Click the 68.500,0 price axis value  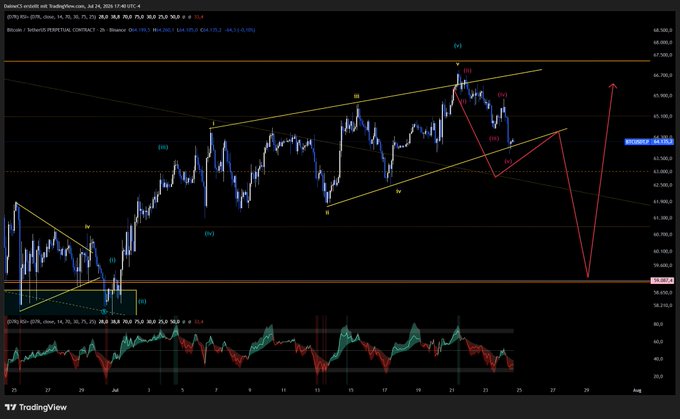point(662,30)
